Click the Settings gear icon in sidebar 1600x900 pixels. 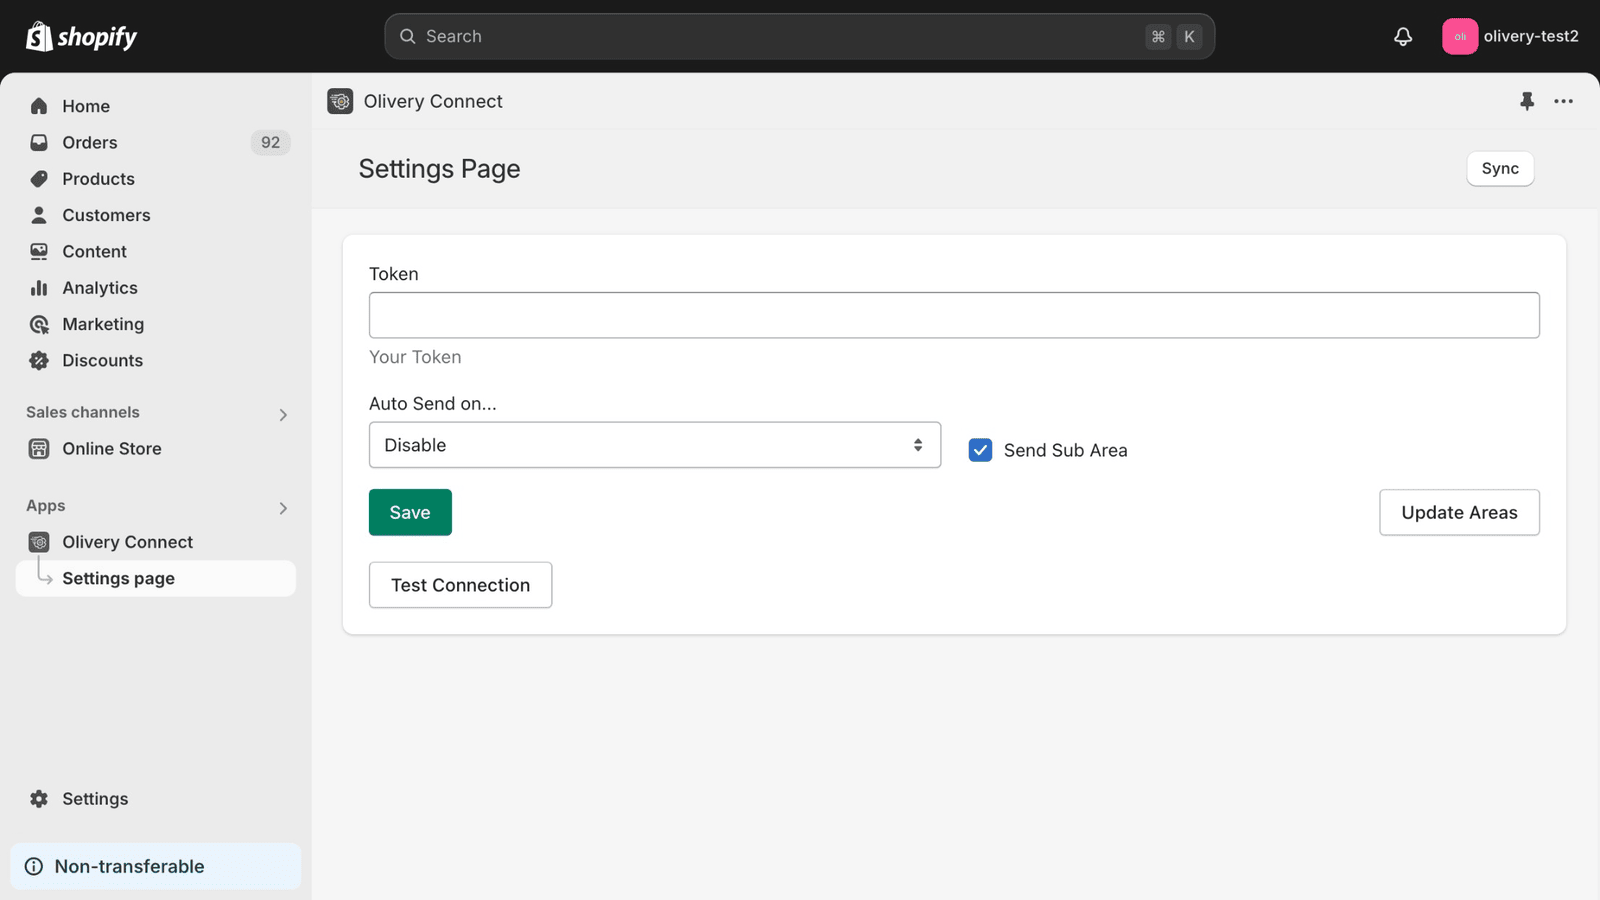point(39,799)
